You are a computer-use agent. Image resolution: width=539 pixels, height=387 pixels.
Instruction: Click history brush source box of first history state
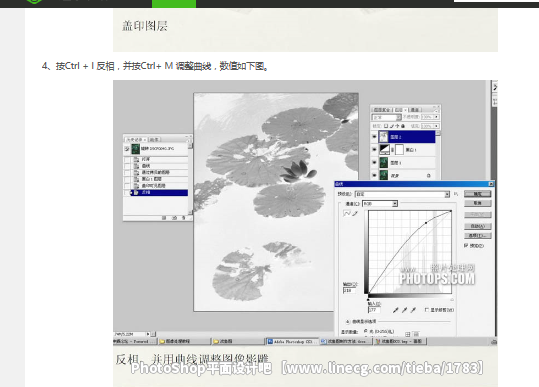127,159
